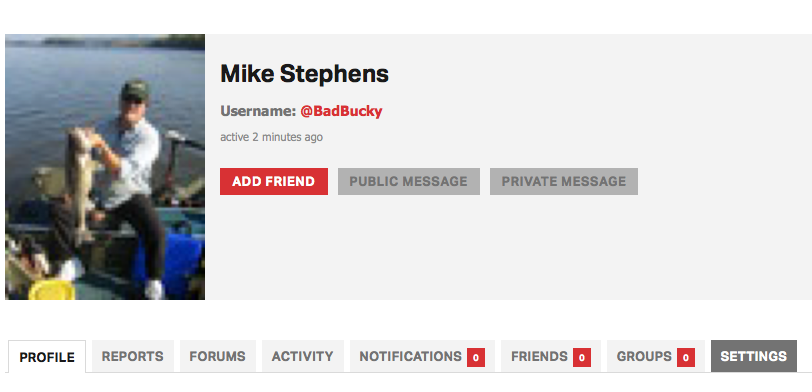
Task: Open the dark Settings tab
Action: coord(753,356)
